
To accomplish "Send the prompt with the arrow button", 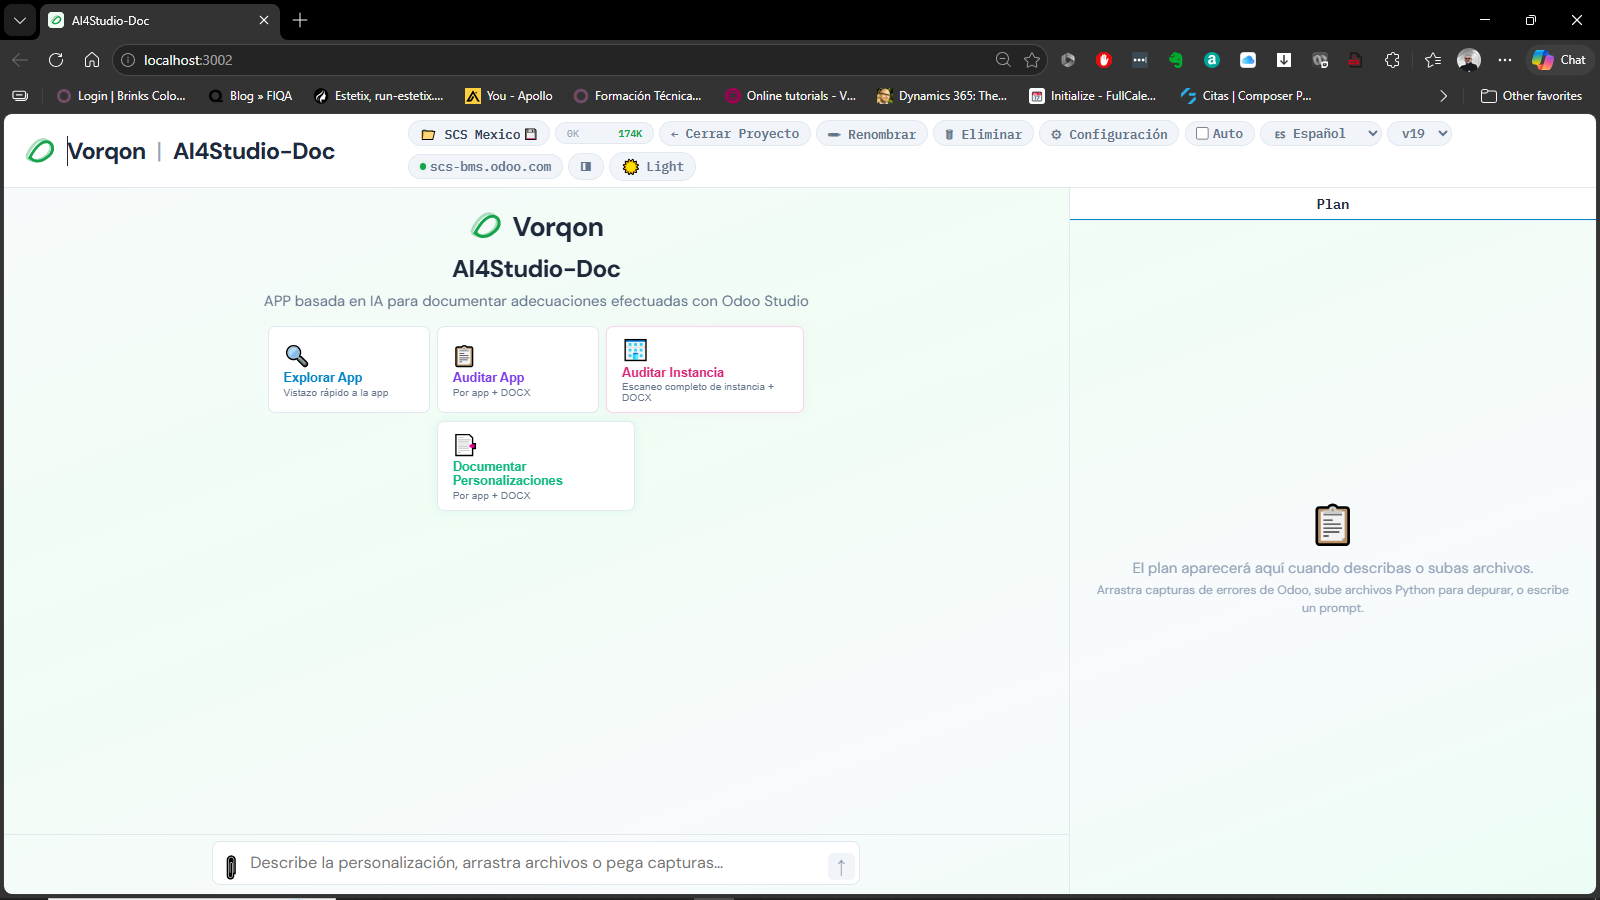I will tap(841, 867).
